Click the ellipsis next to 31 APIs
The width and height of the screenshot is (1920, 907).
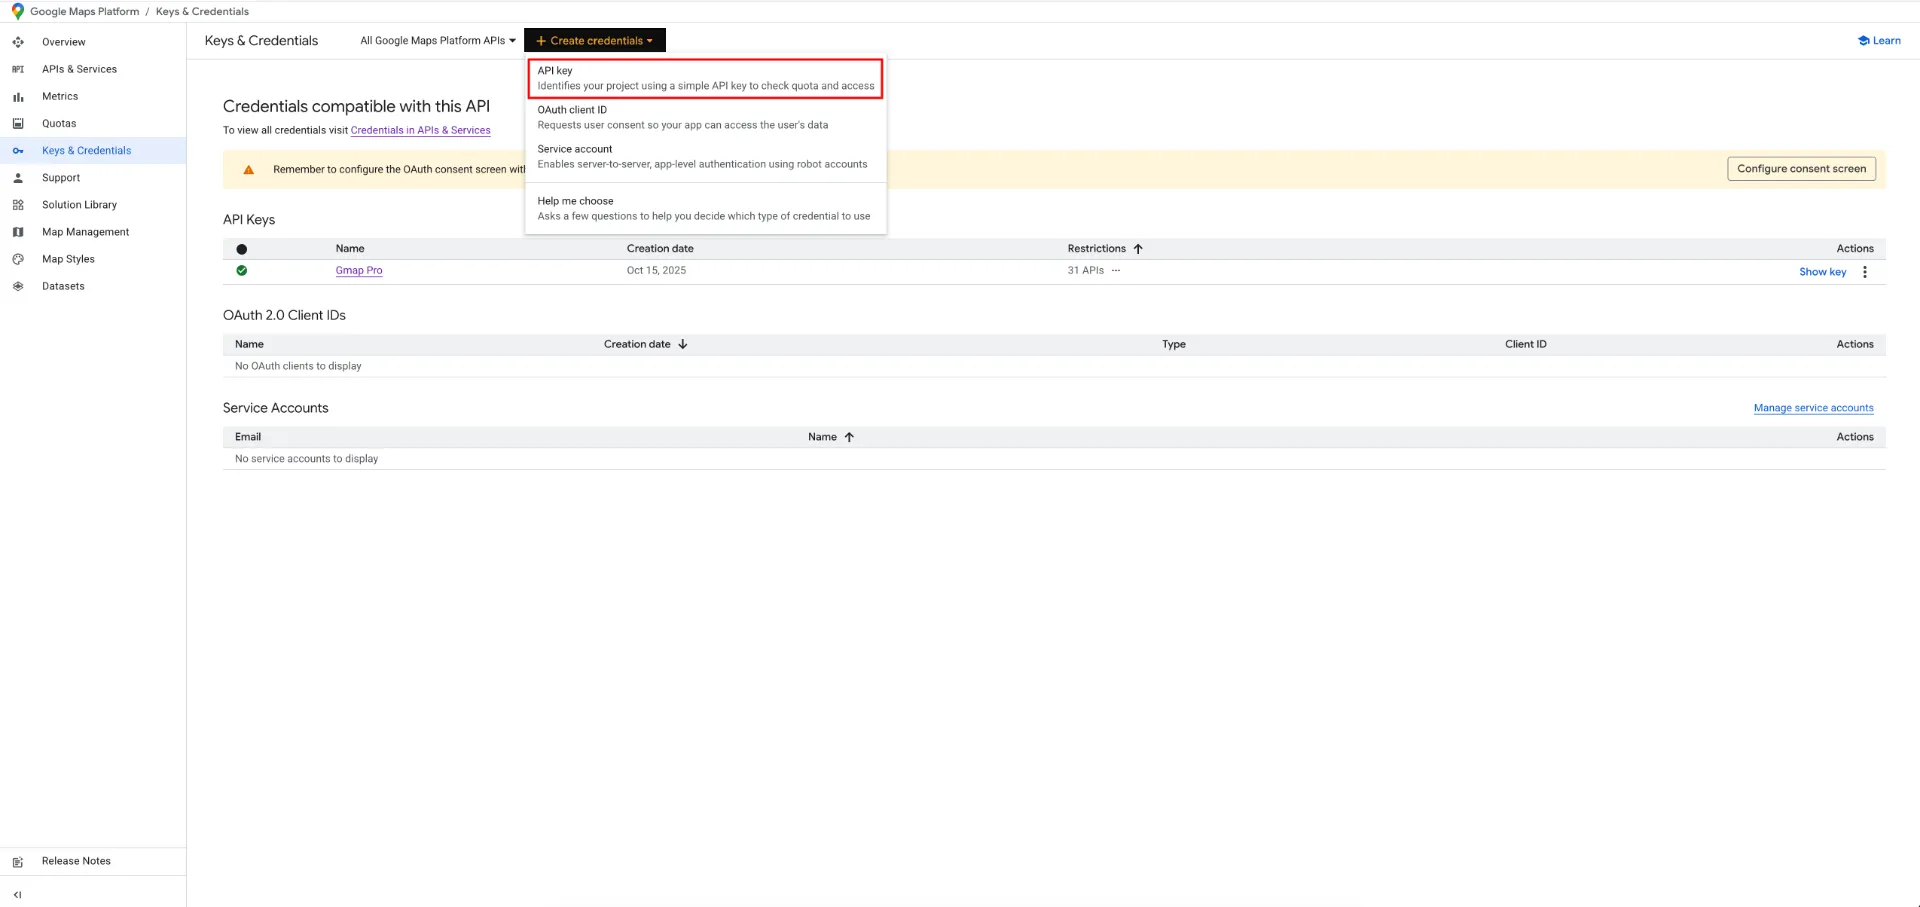click(x=1116, y=271)
